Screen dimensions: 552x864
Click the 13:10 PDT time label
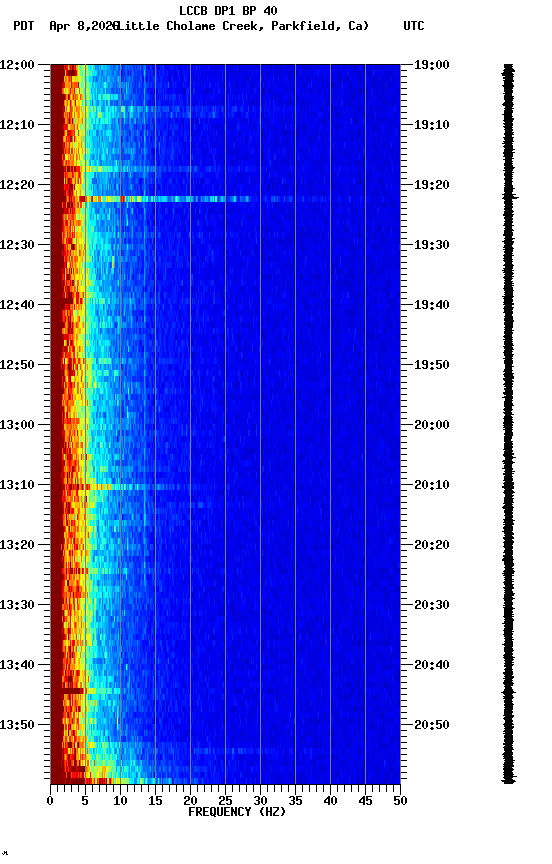tap(17, 485)
